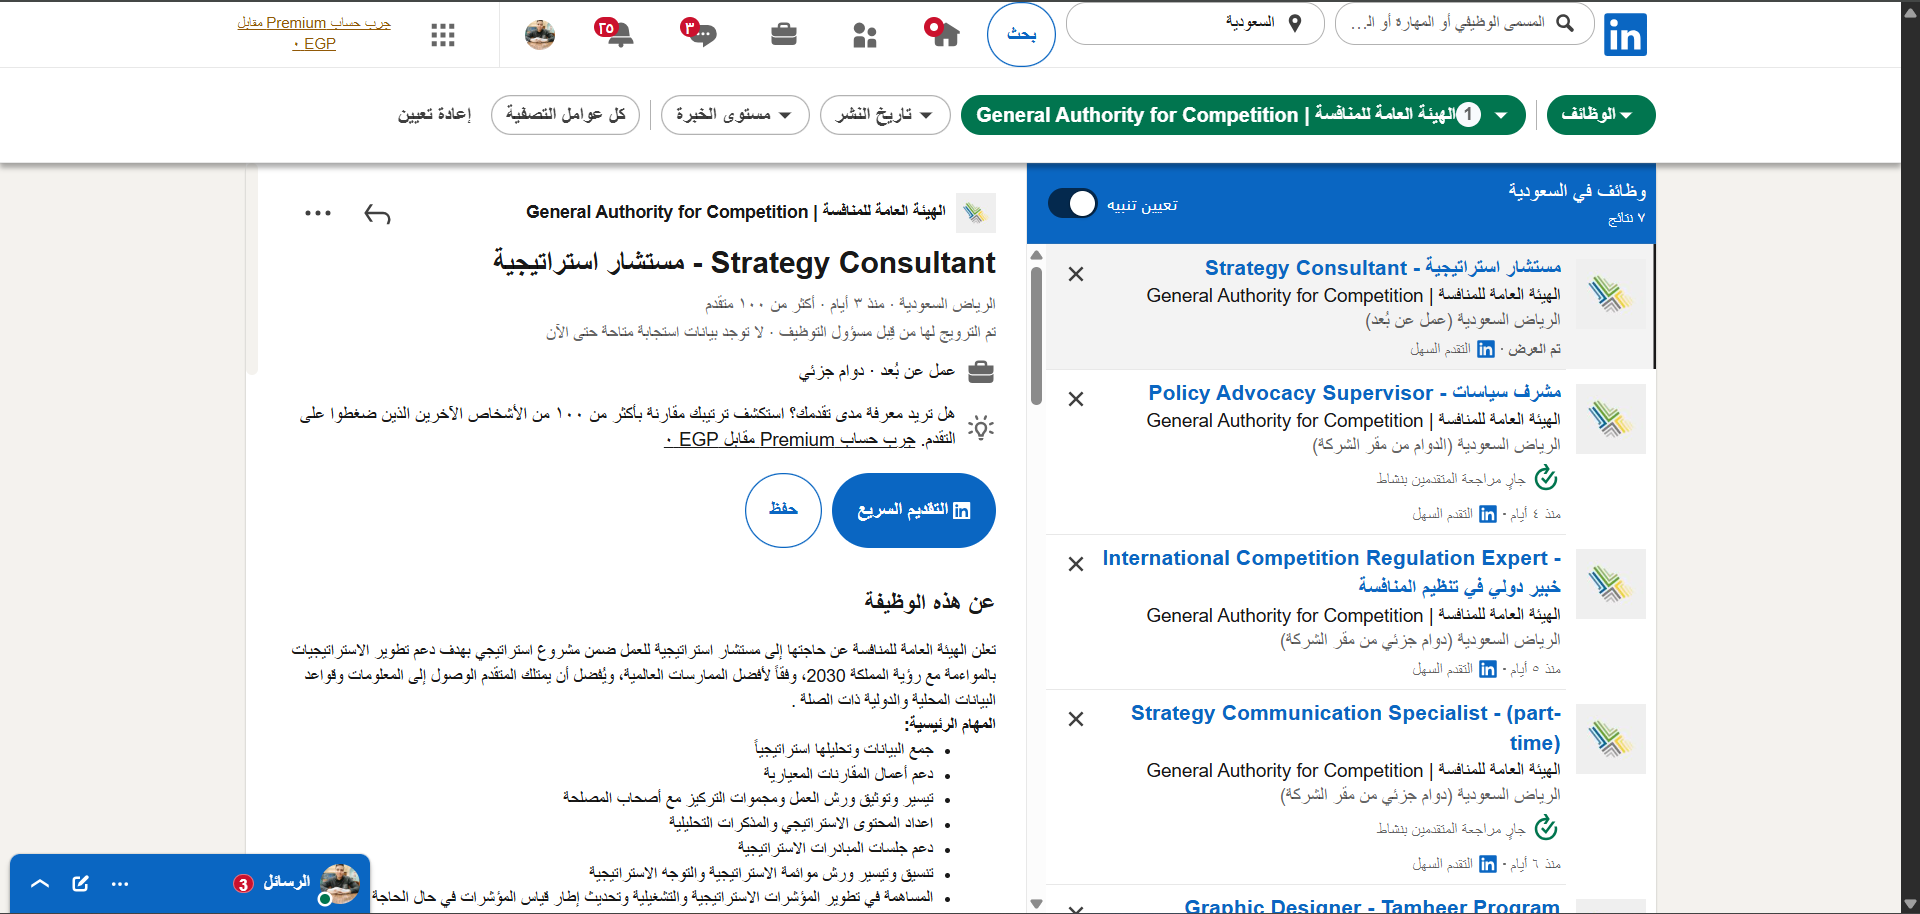Open Notifications bell icon
The height and width of the screenshot is (914, 1920).
coord(615,32)
